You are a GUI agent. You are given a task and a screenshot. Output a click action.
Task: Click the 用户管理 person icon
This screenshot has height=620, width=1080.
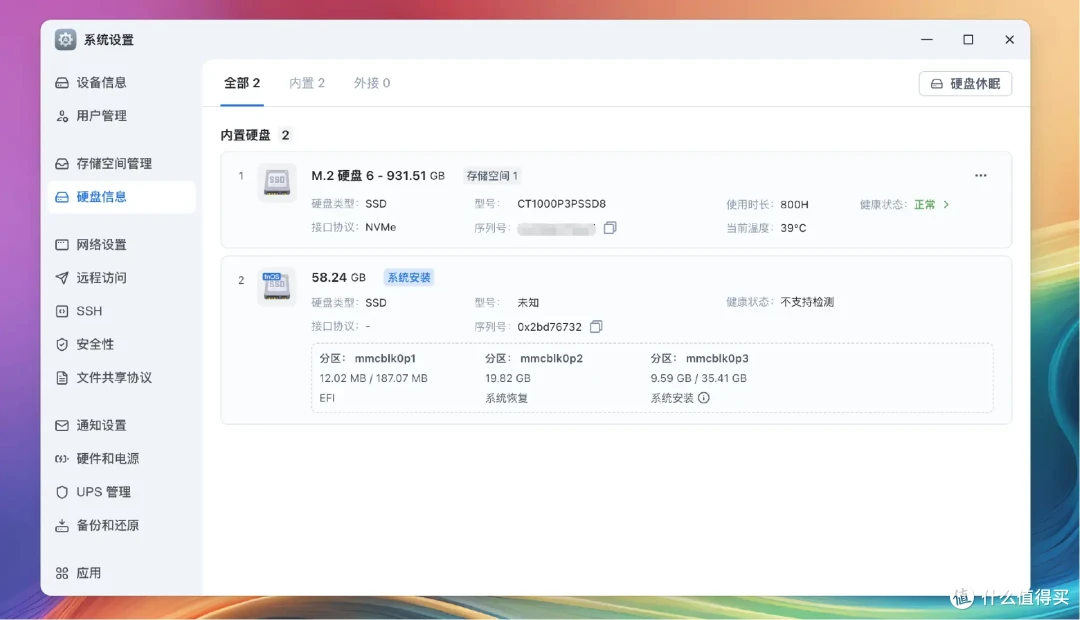click(x=62, y=116)
